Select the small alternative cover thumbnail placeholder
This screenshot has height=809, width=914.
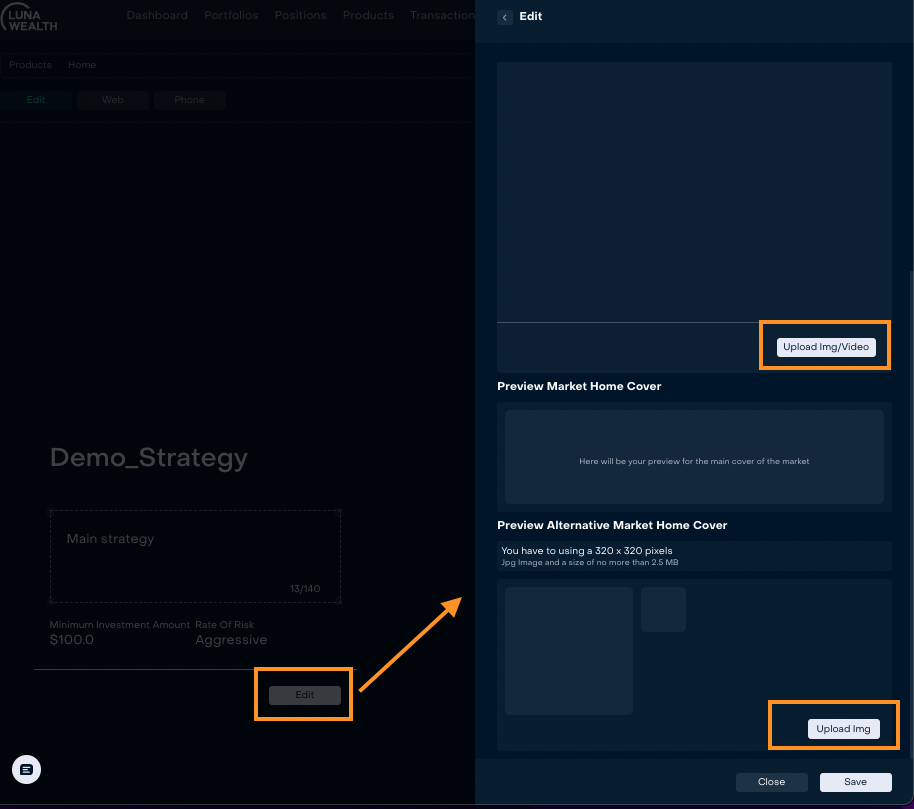663,609
